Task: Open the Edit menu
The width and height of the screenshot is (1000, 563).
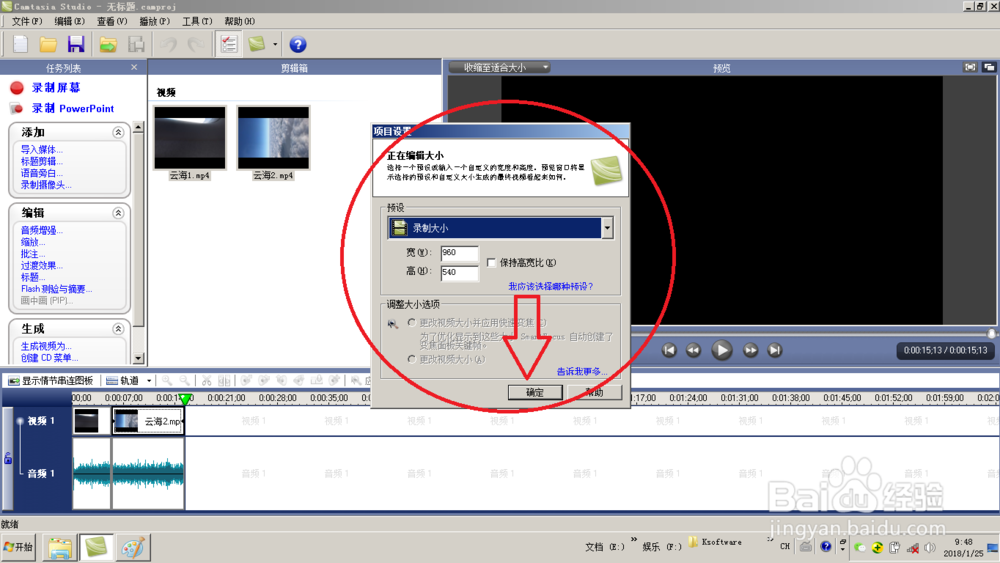Action: 70,21
